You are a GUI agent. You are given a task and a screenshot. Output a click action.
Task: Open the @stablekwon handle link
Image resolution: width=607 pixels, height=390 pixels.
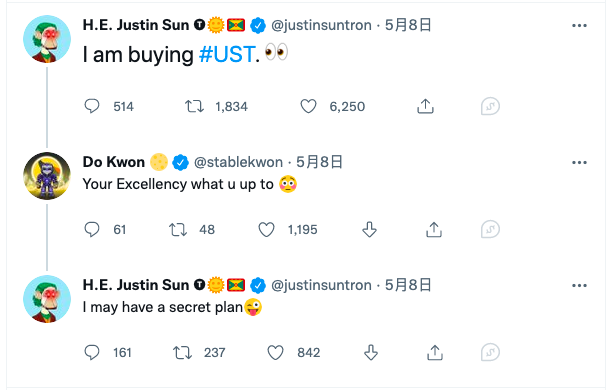coord(238,162)
